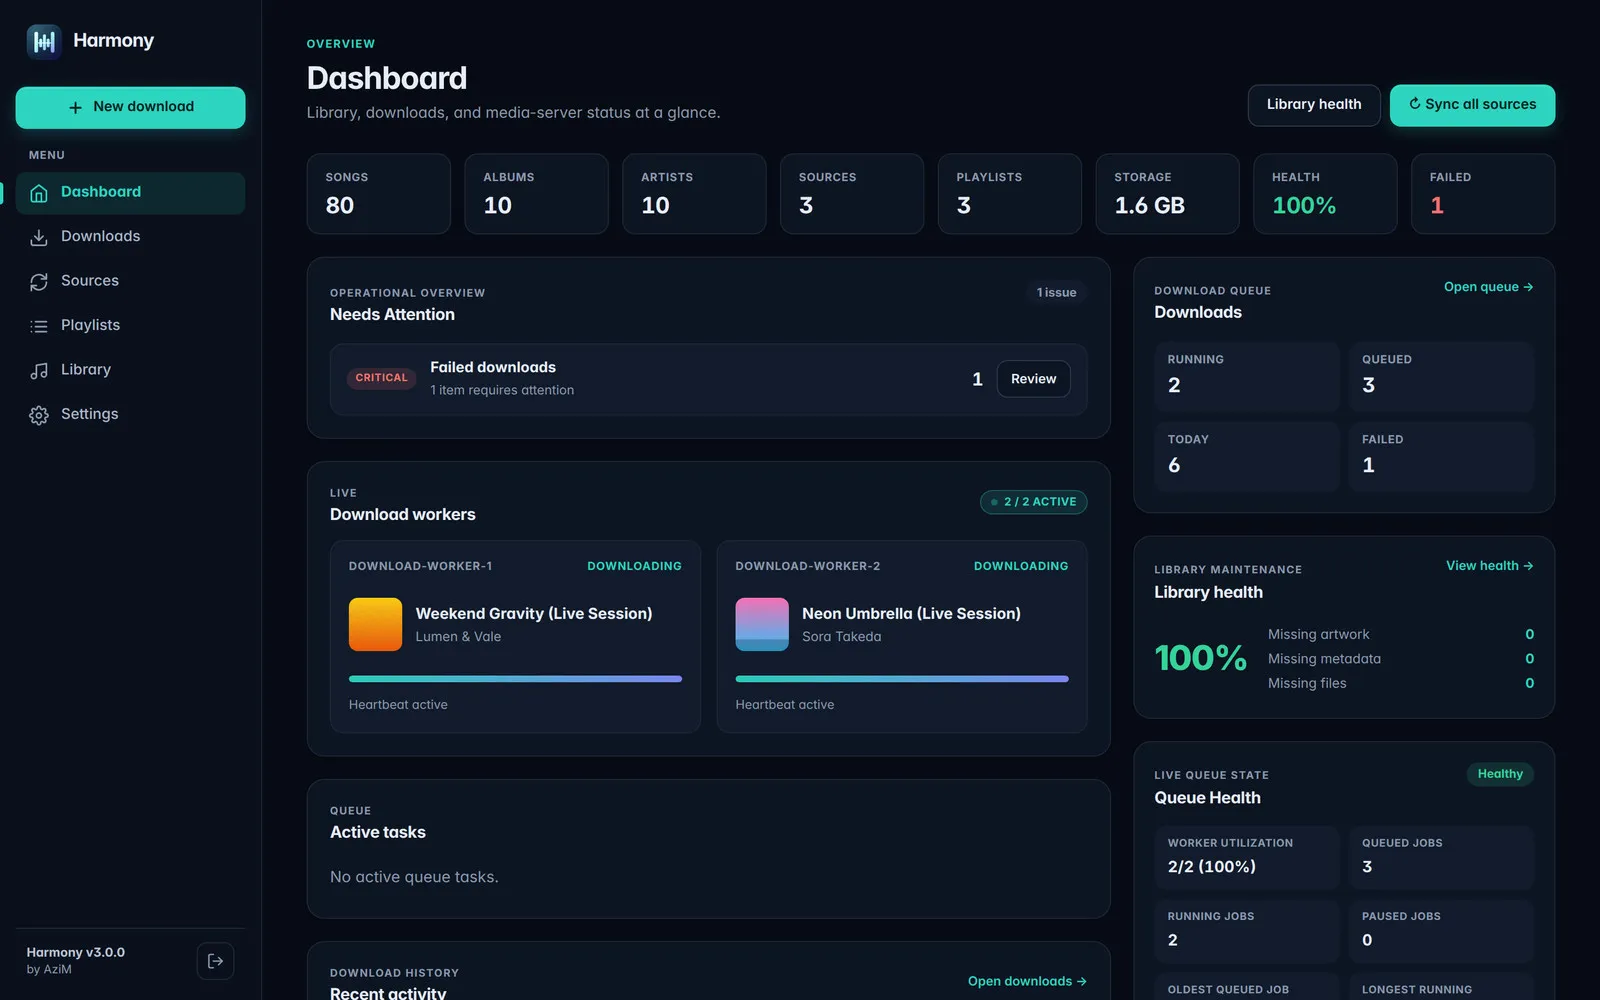The image size is (1600, 1000).
Task: Click the Open downloads link
Action: coord(1027,981)
